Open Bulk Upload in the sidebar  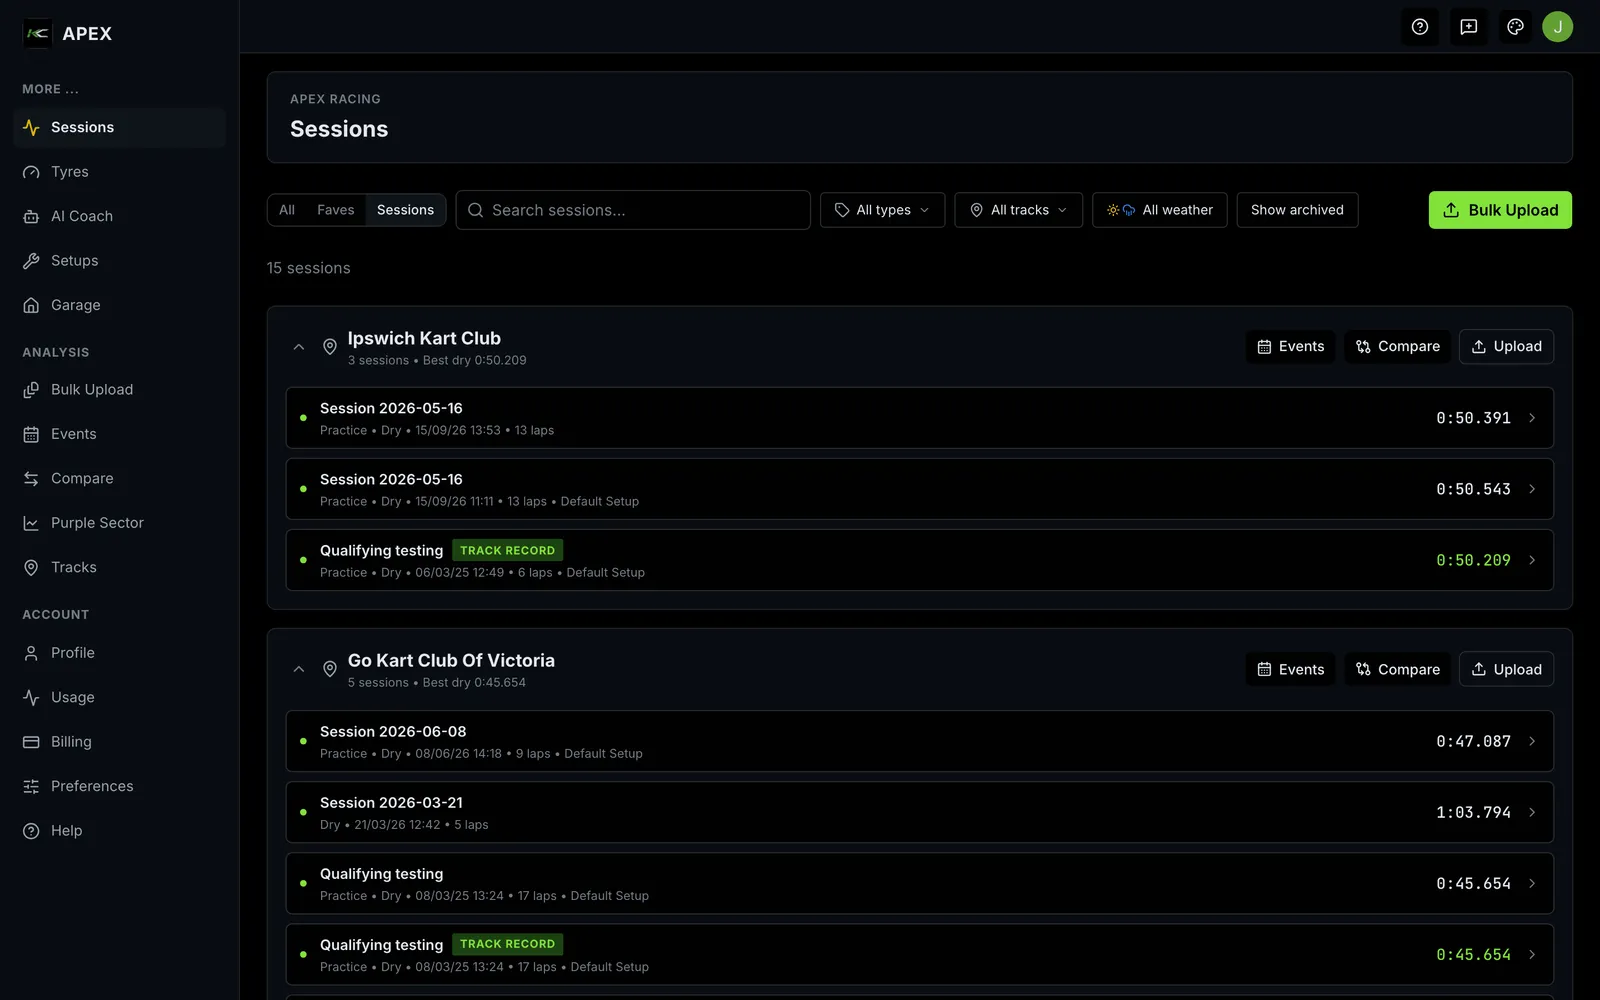[119, 390]
